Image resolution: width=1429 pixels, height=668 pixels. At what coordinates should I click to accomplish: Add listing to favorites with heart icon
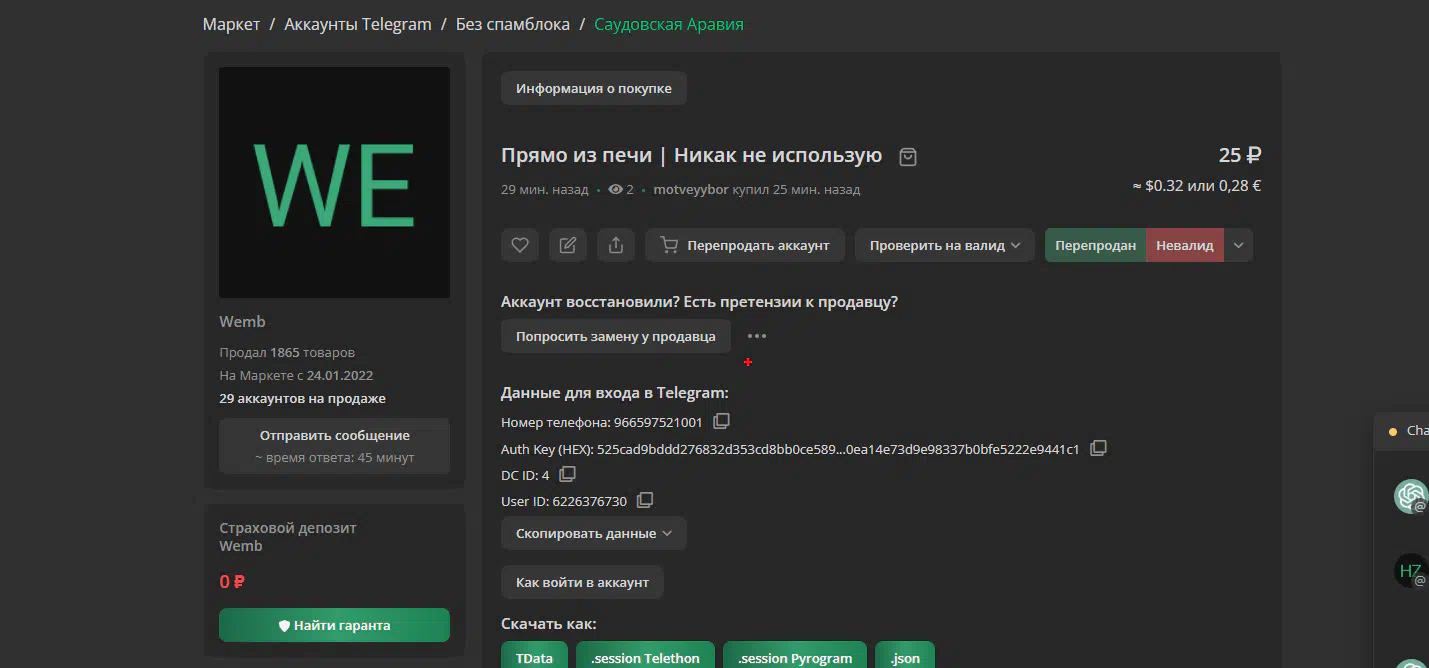click(x=520, y=245)
